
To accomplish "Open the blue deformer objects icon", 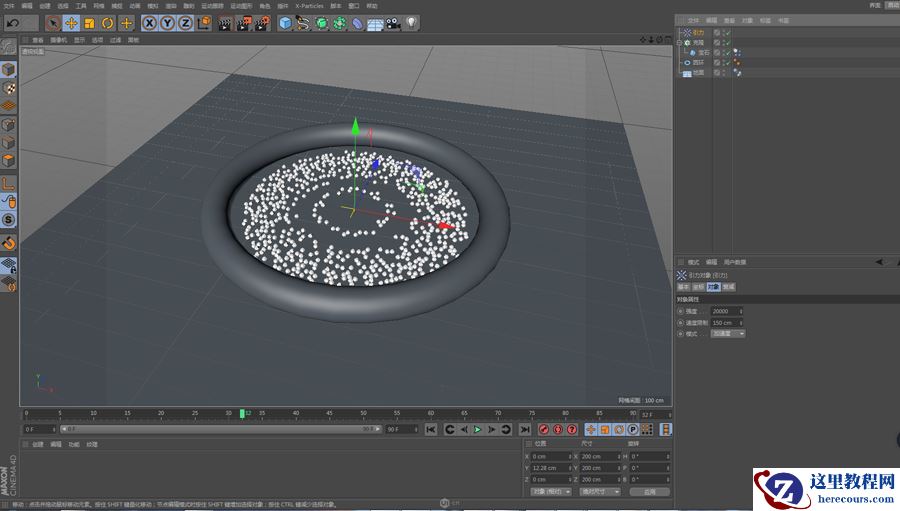I will pos(357,23).
